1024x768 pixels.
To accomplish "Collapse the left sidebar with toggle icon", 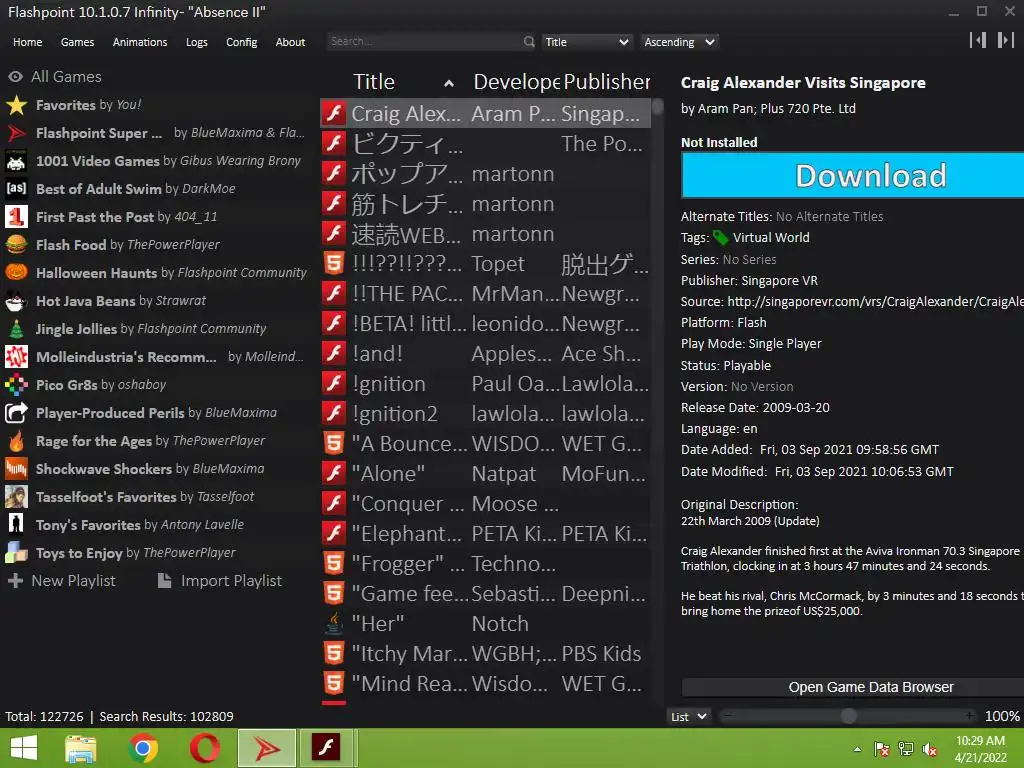I will 978,40.
